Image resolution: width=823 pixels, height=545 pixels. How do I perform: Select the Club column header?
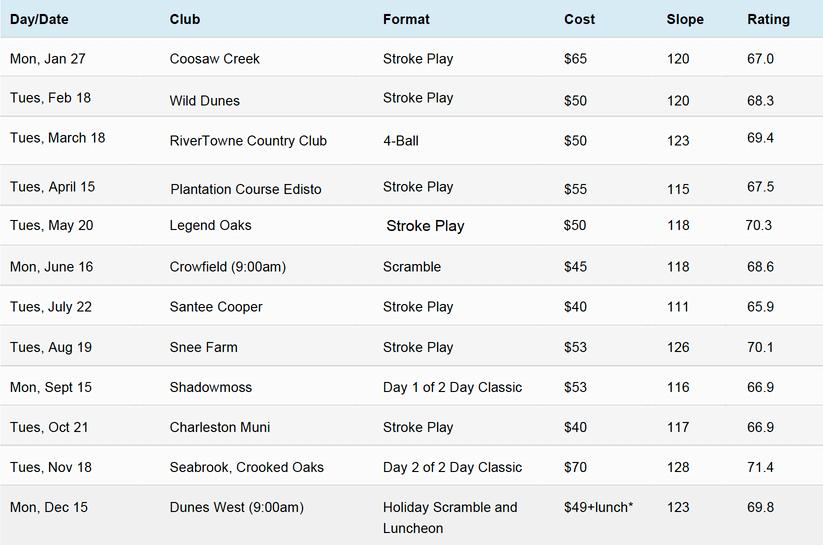click(185, 19)
